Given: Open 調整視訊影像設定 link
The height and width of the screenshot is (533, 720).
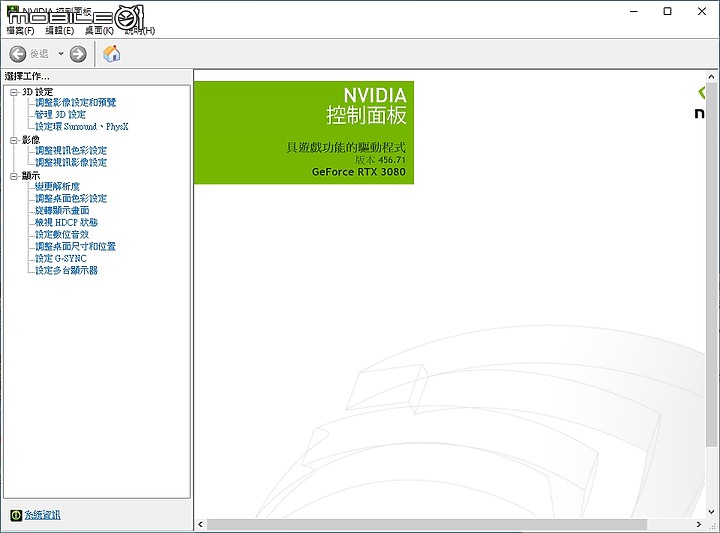Looking at the screenshot, I should (x=71, y=162).
